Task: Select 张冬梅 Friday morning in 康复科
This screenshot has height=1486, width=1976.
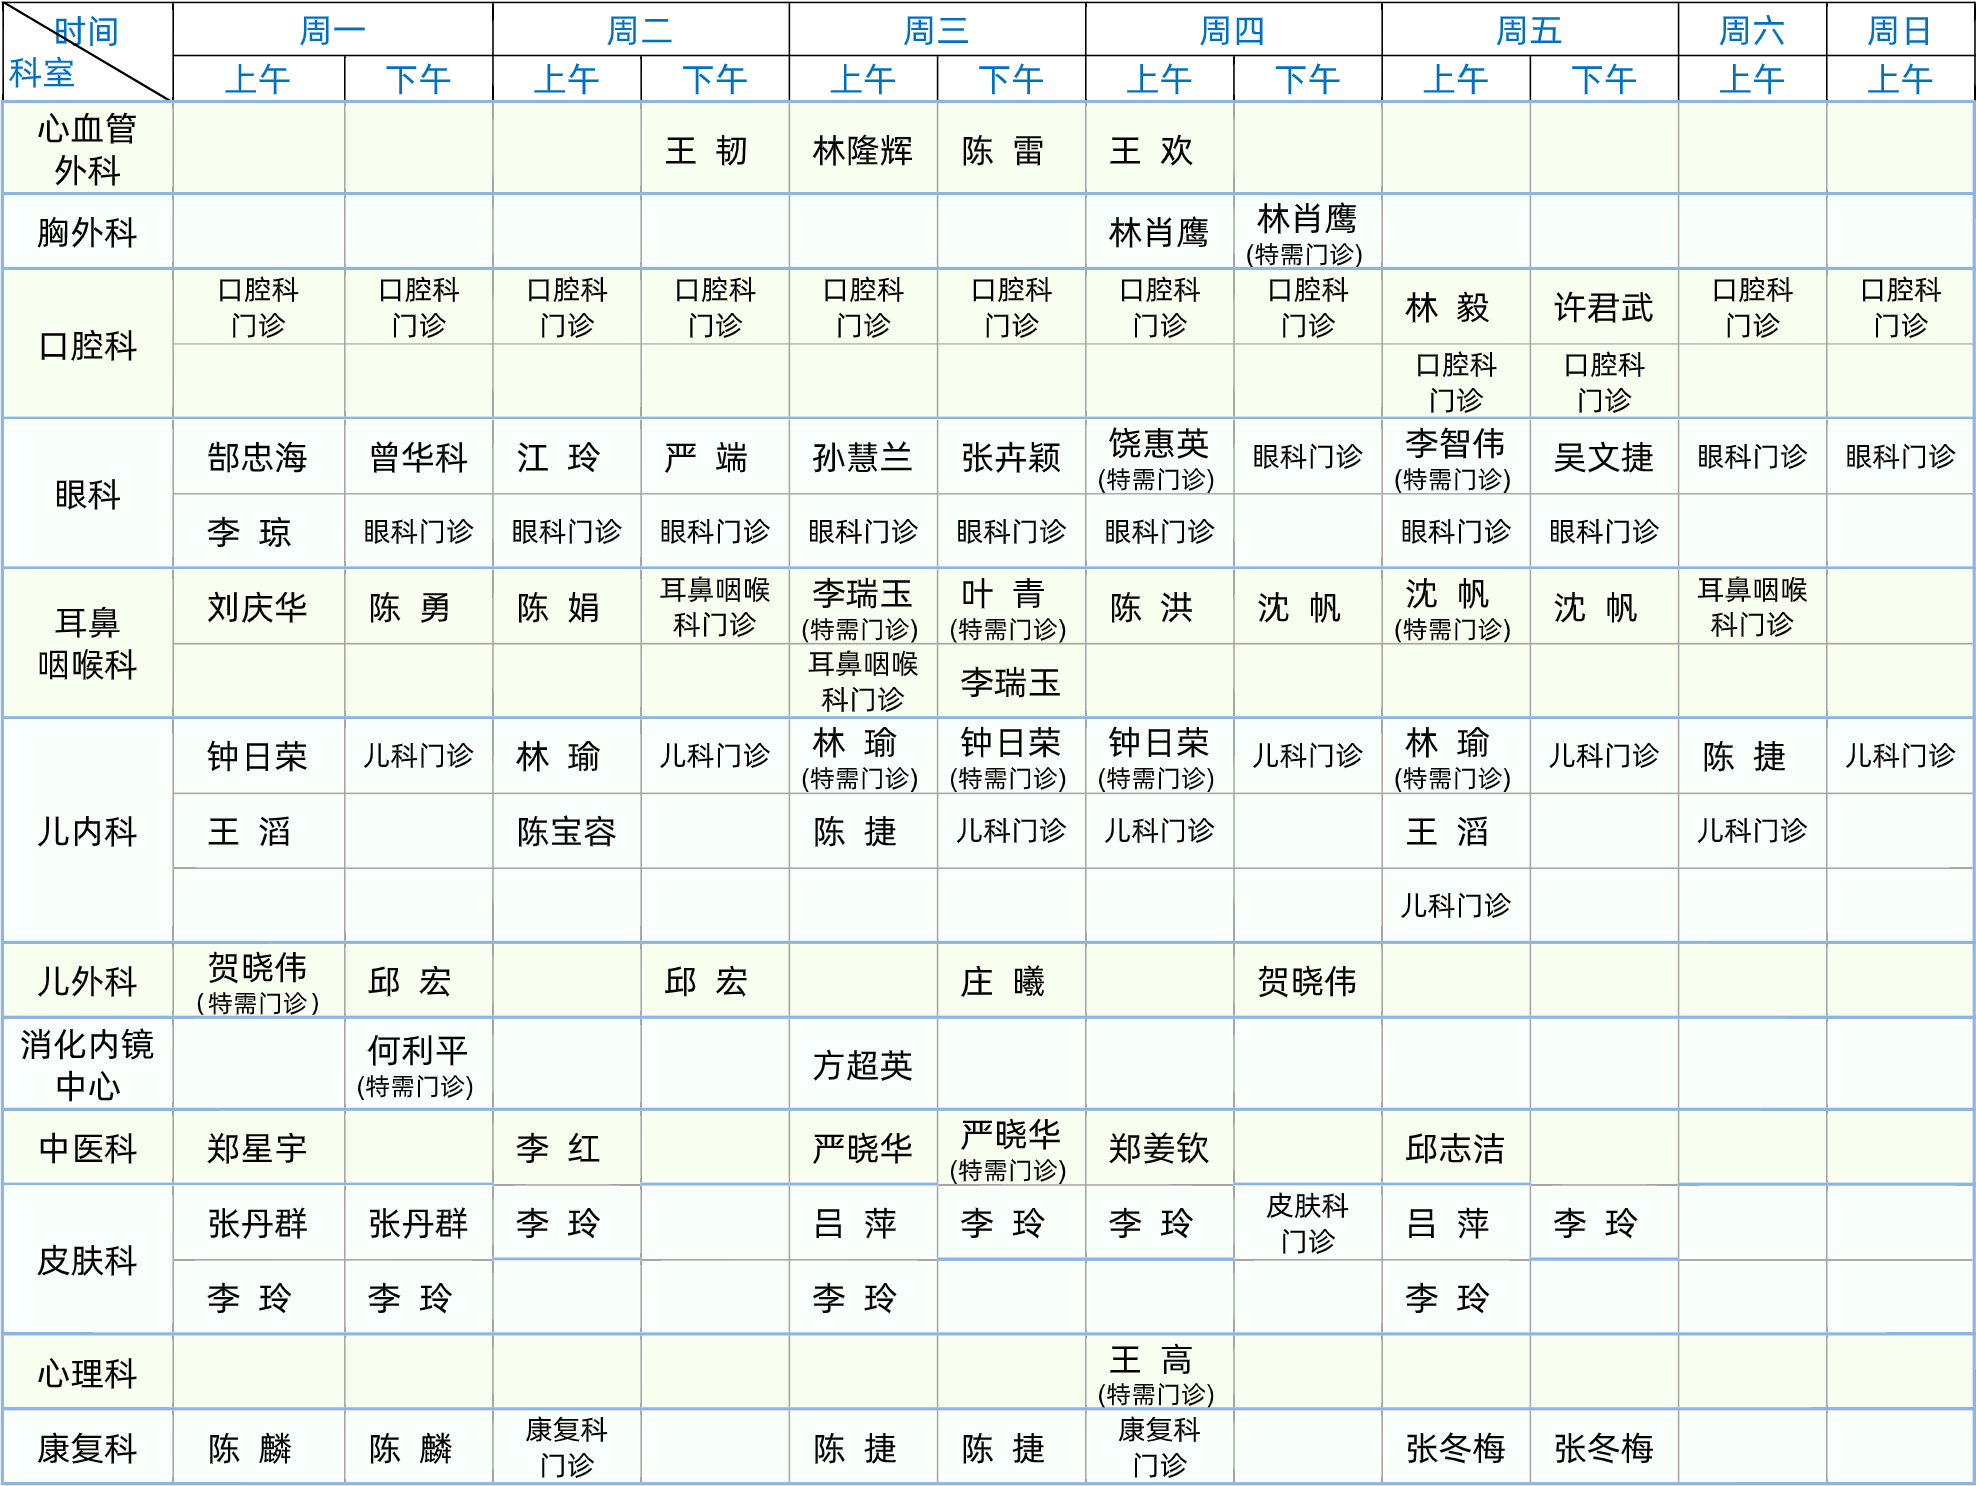Action: click(x=1455, y=1448)
